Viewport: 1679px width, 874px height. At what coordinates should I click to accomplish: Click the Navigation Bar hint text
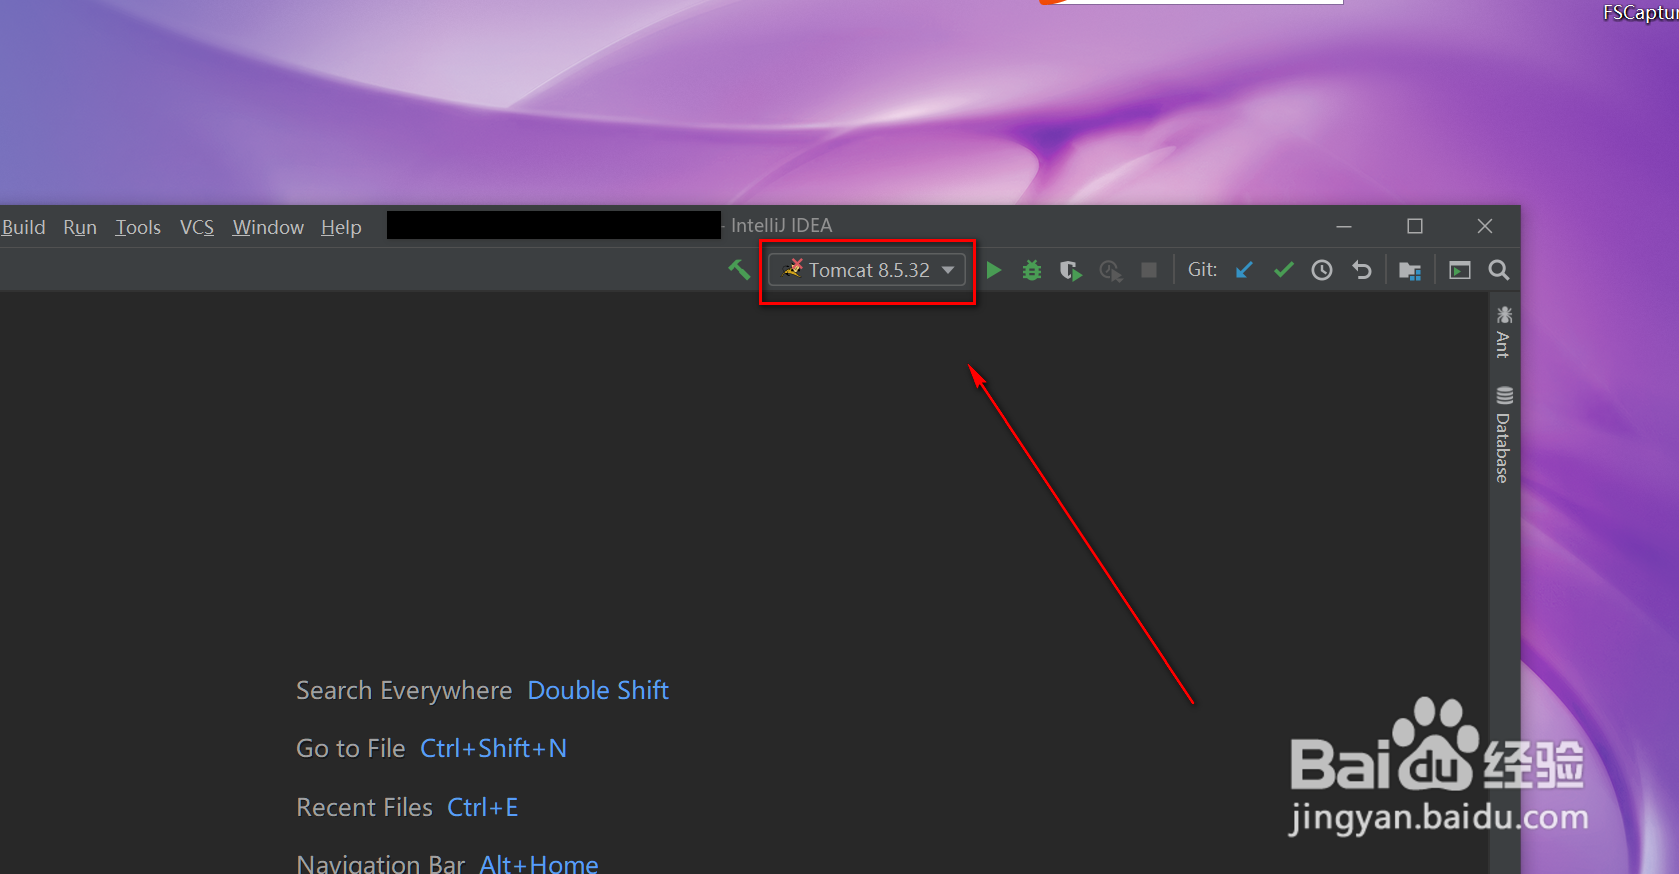point(381,864)
